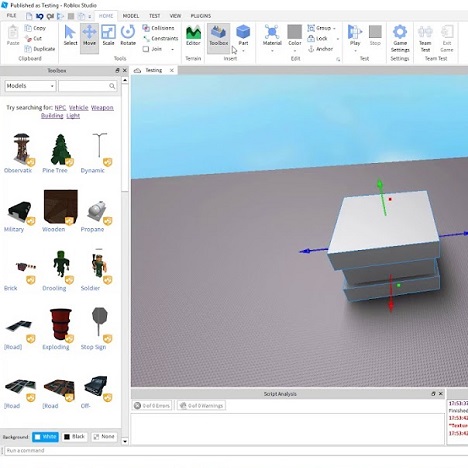Anchor the selected part

tap(320, 49)
